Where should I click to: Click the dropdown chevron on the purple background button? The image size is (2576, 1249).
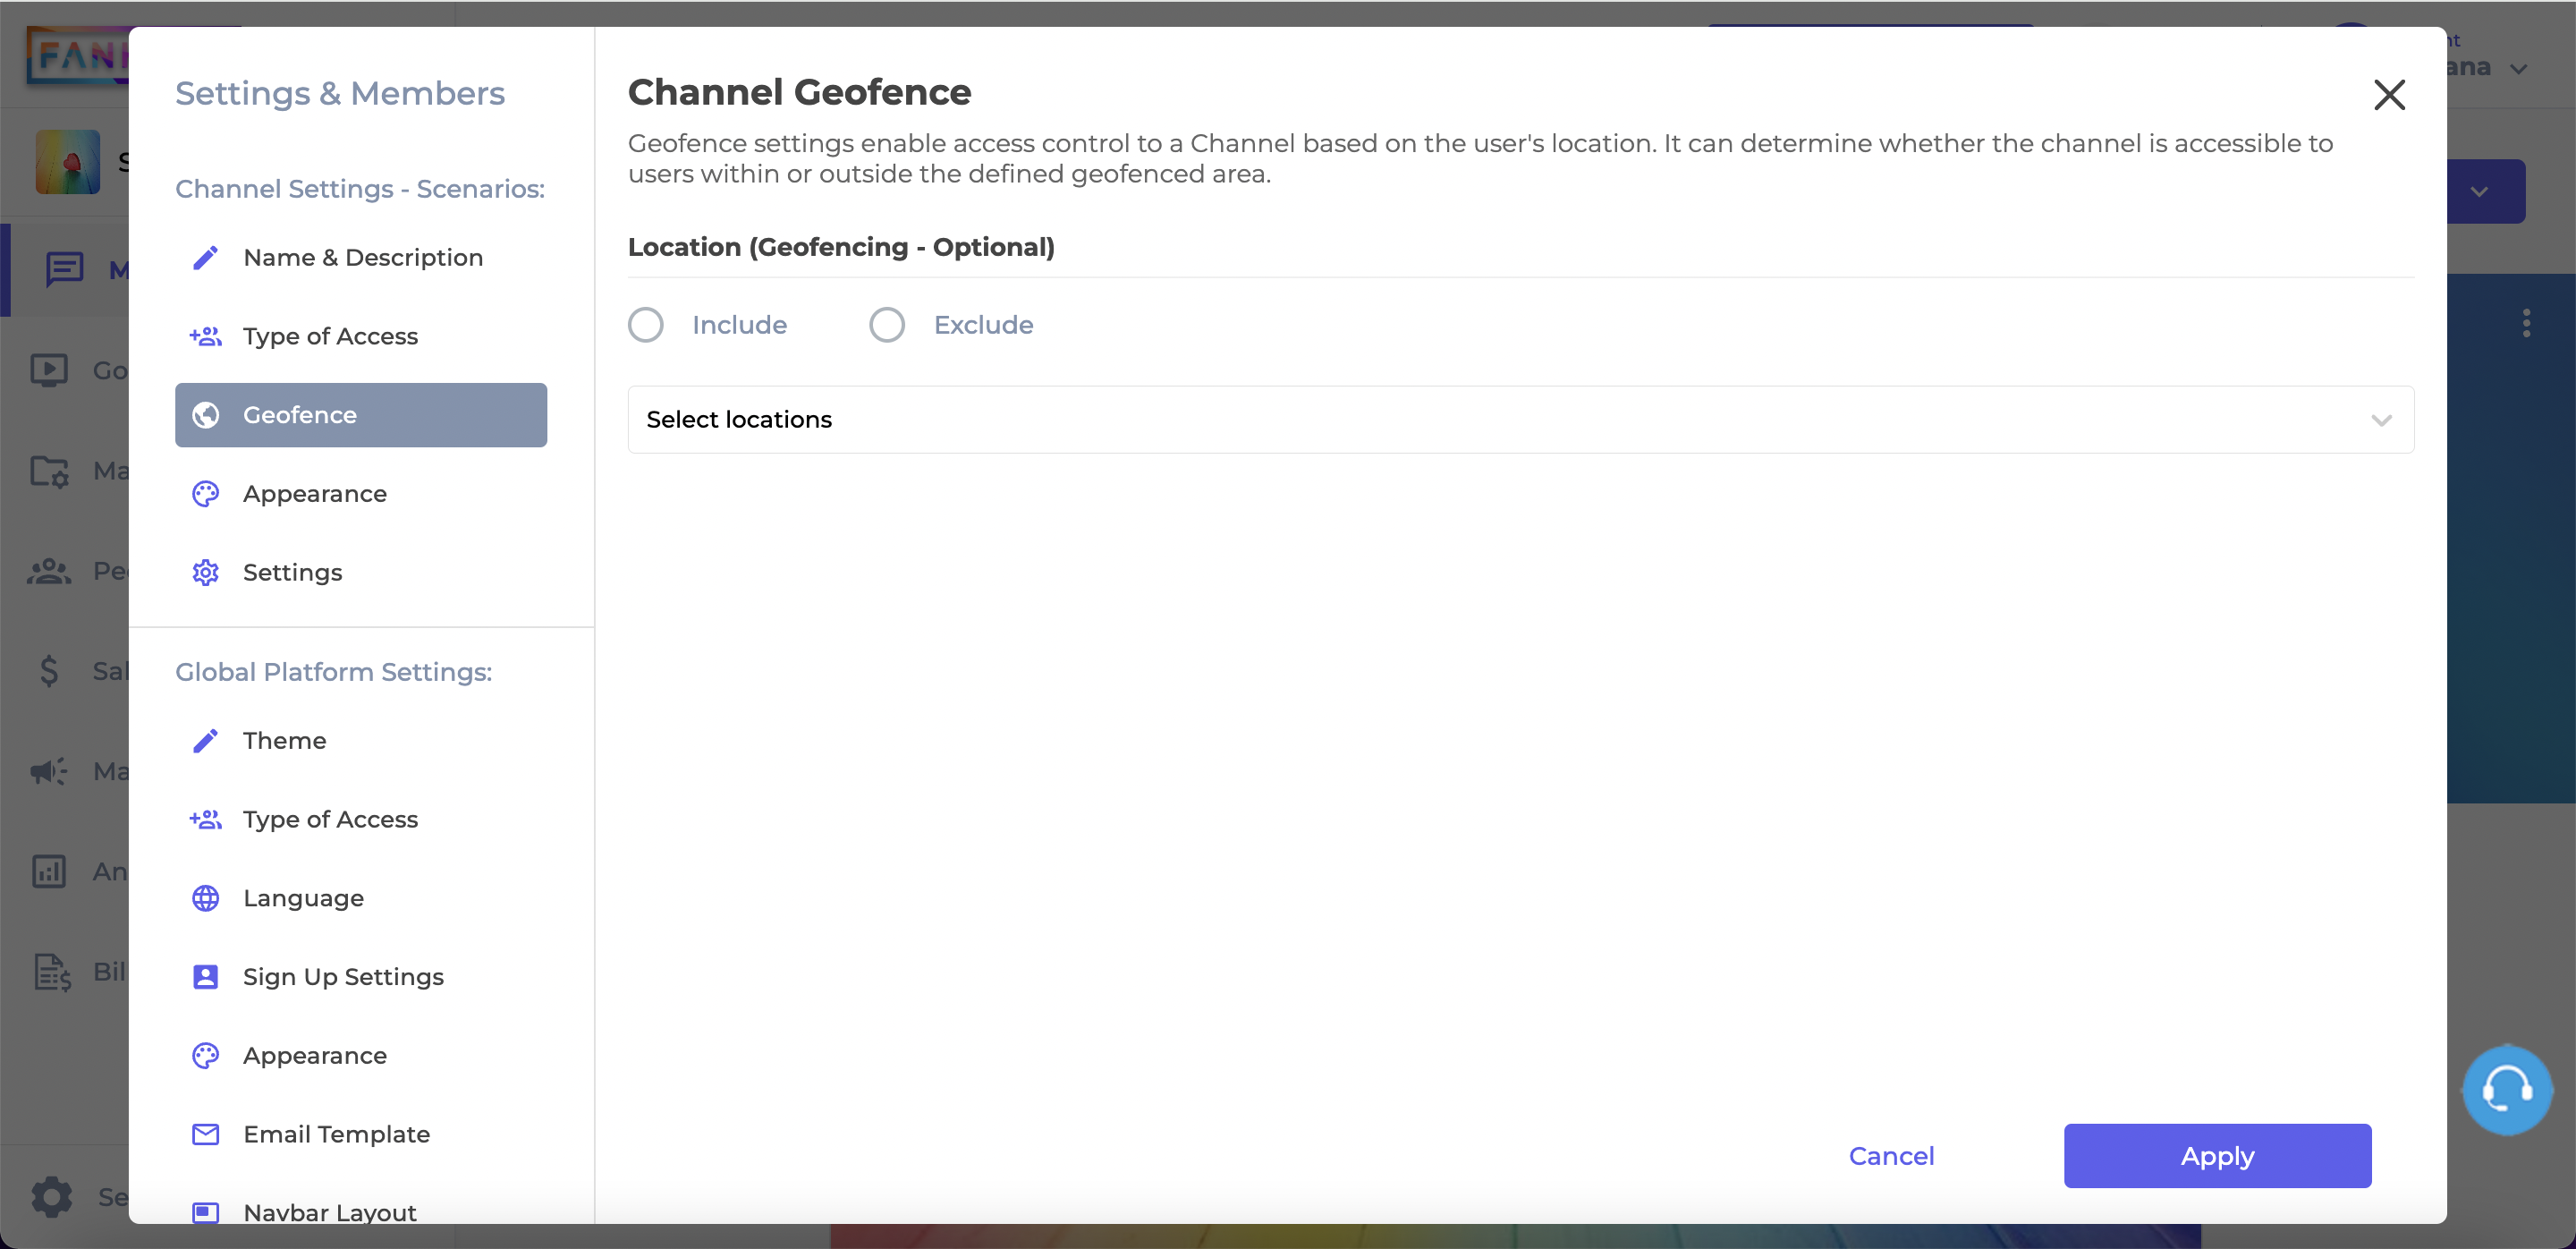[2479, 191]
